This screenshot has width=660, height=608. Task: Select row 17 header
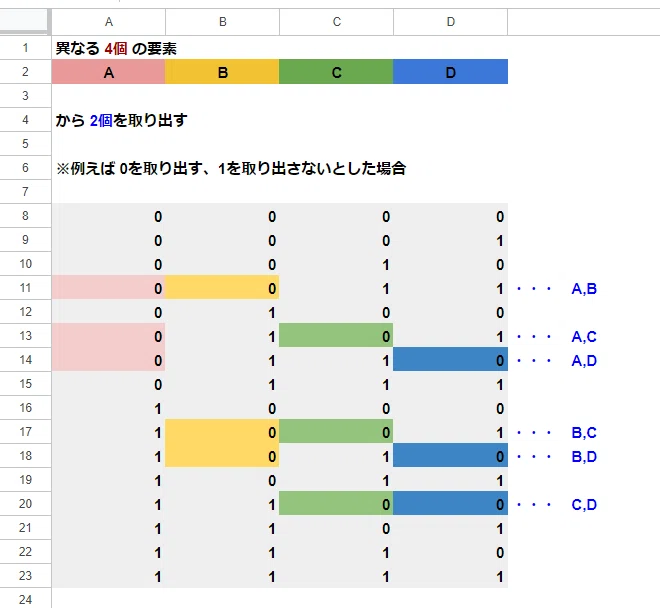click(x=25, y=432)
